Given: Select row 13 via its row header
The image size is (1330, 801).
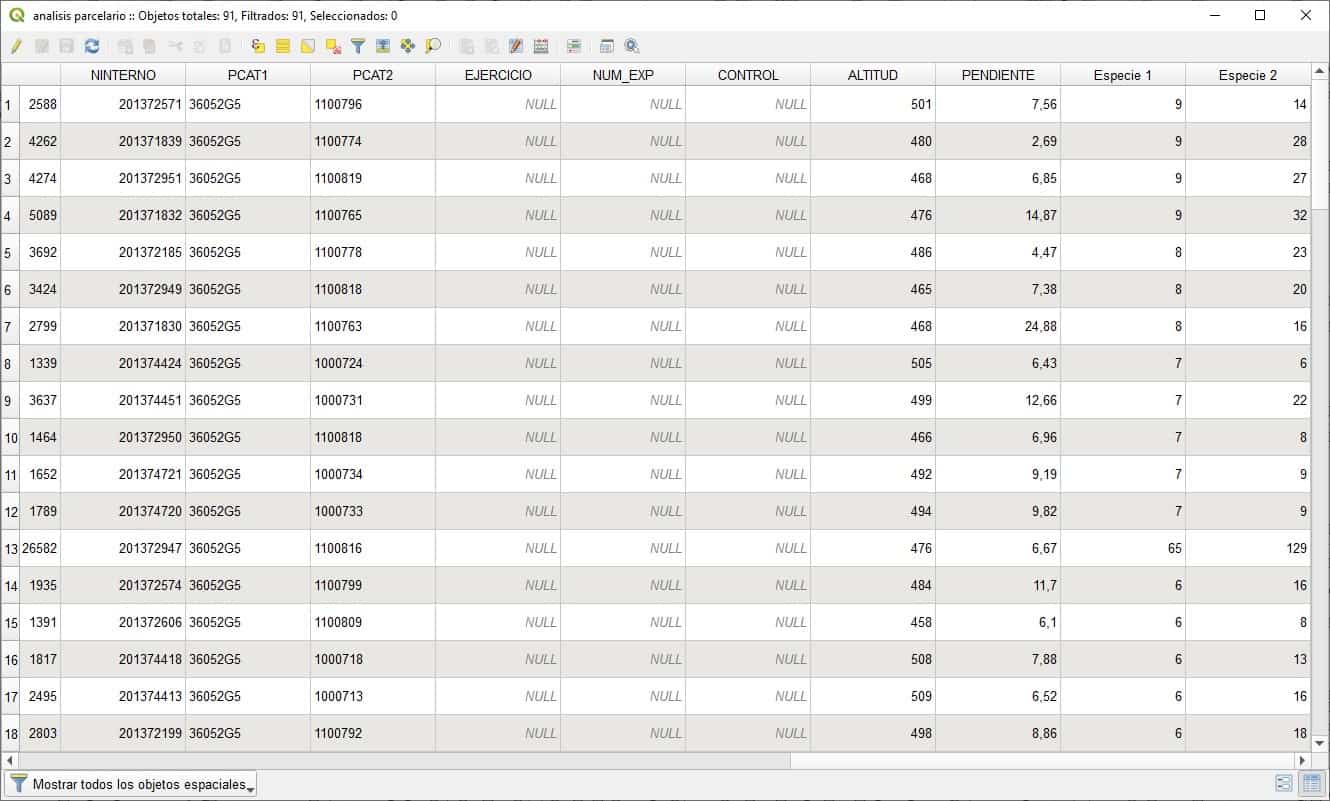Looking at the screenshot, I should (x=11, y=548).
